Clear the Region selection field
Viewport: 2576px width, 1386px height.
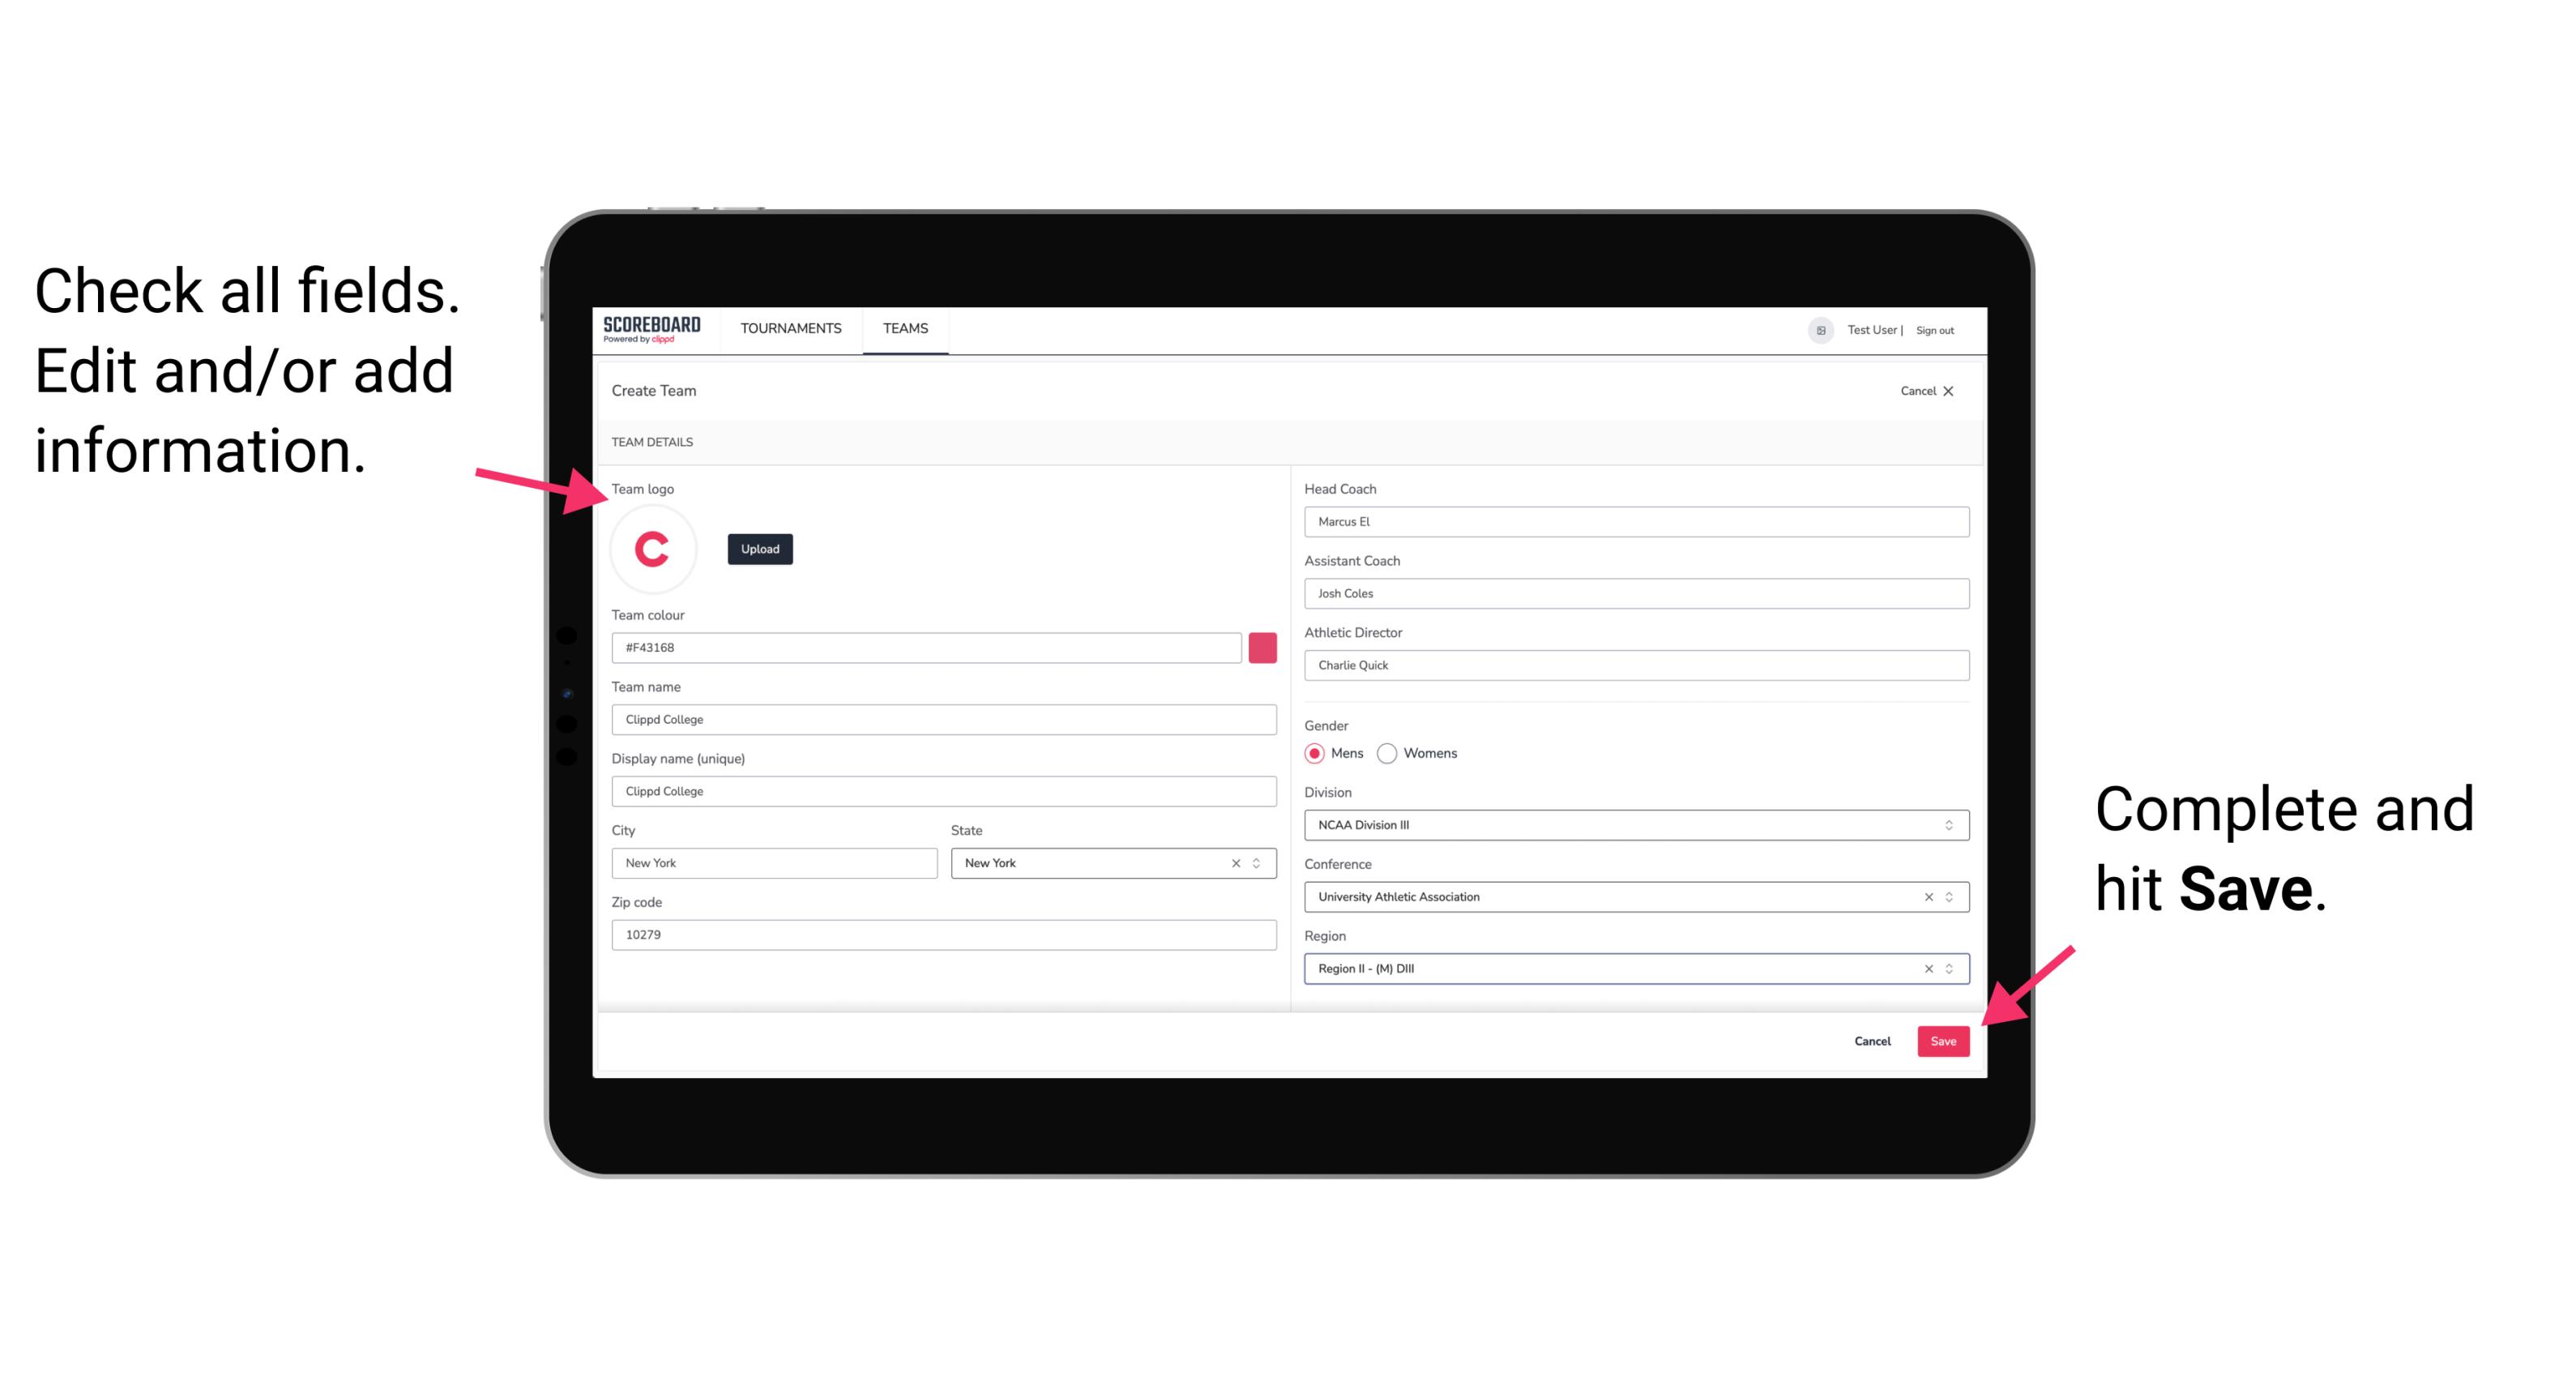click(x=1923, y=968)
